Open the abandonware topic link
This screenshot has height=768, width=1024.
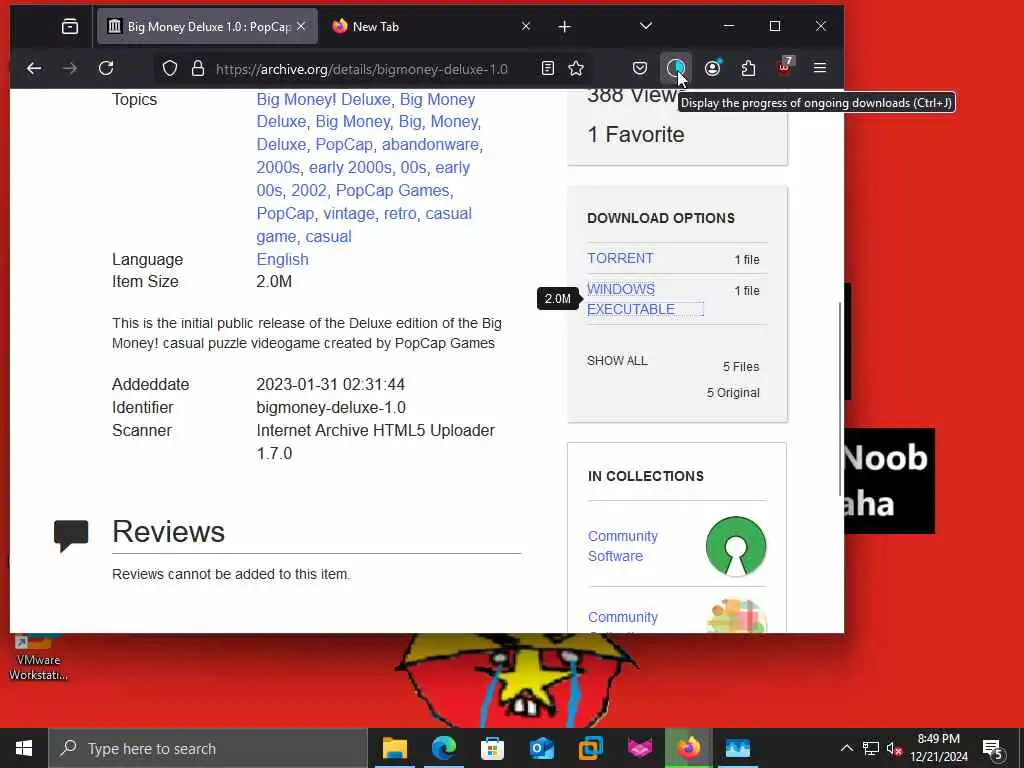pyautogui.click(x=430, y=144)
